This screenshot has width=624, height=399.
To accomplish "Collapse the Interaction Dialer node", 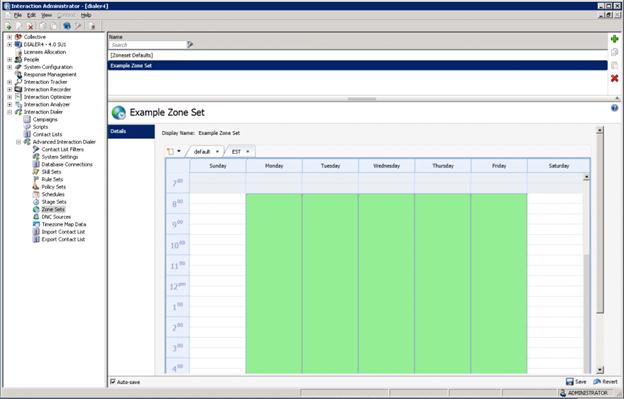I will (x=10, y=112).
